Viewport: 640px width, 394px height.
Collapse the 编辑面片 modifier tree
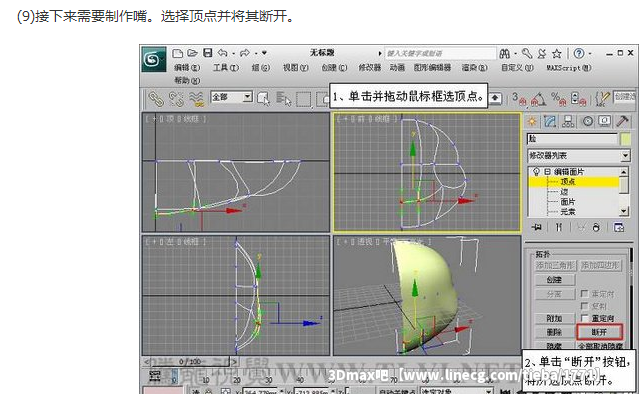click(547, 171)
